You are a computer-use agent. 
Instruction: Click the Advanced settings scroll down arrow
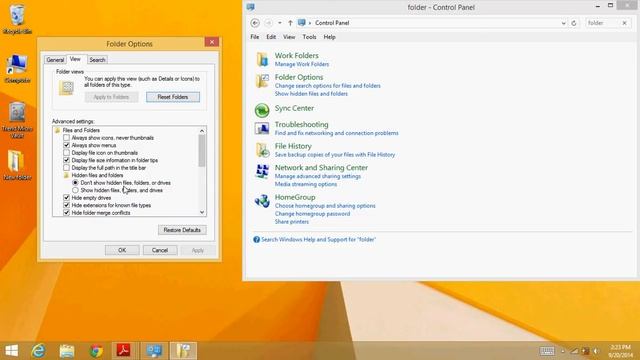(202, 212)
